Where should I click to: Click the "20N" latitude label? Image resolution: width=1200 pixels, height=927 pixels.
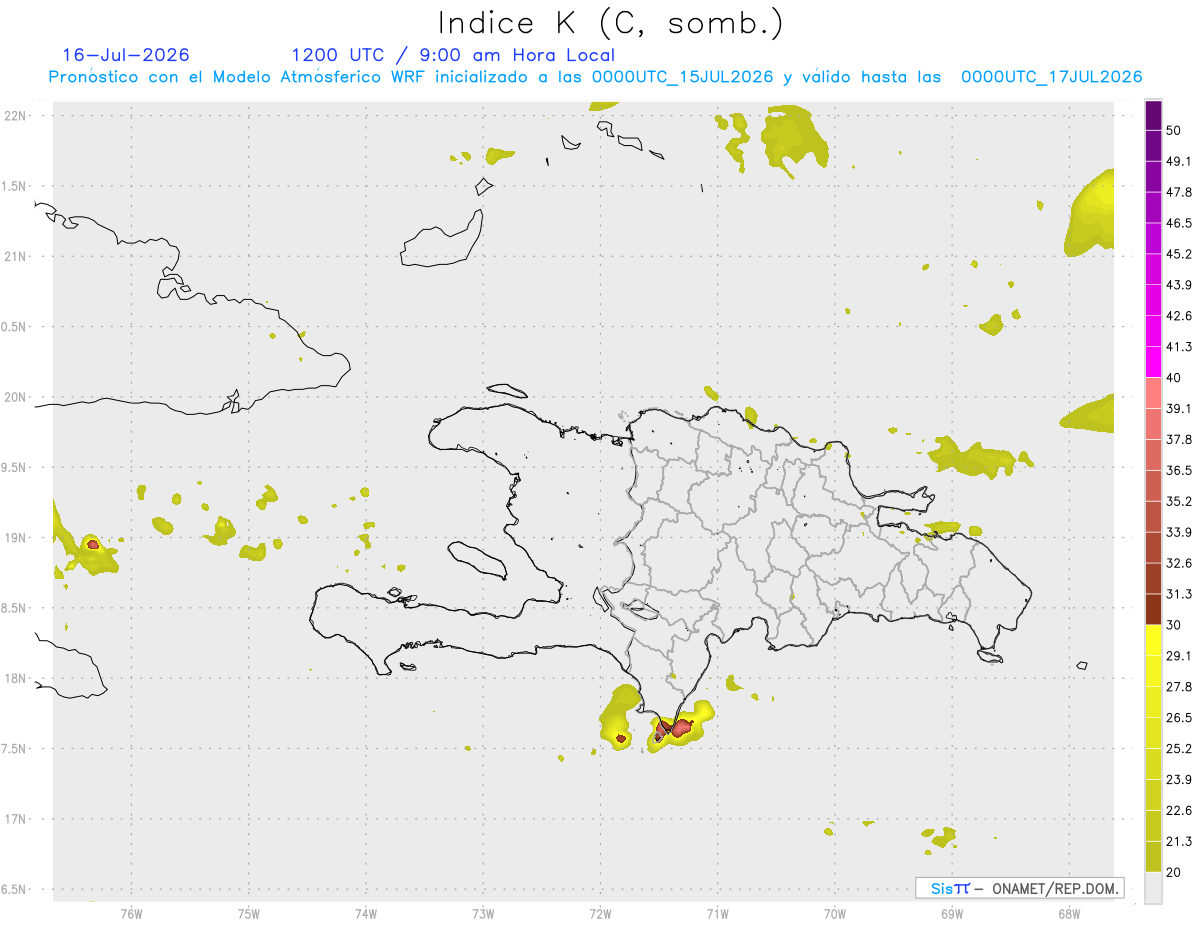coord(16,397)
